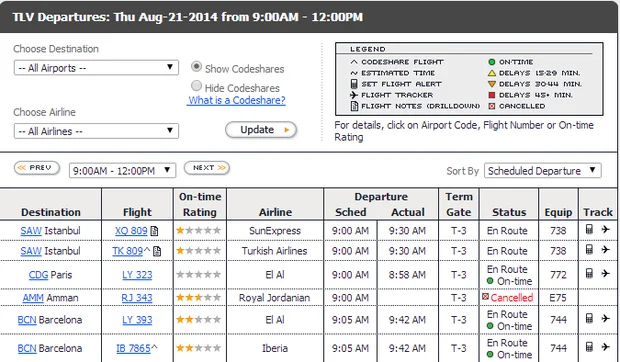The height and width of the screenshot is (362, 620).
Task: Track SunExpress XQ 809 with plane icon
Action: coord(605,229)
